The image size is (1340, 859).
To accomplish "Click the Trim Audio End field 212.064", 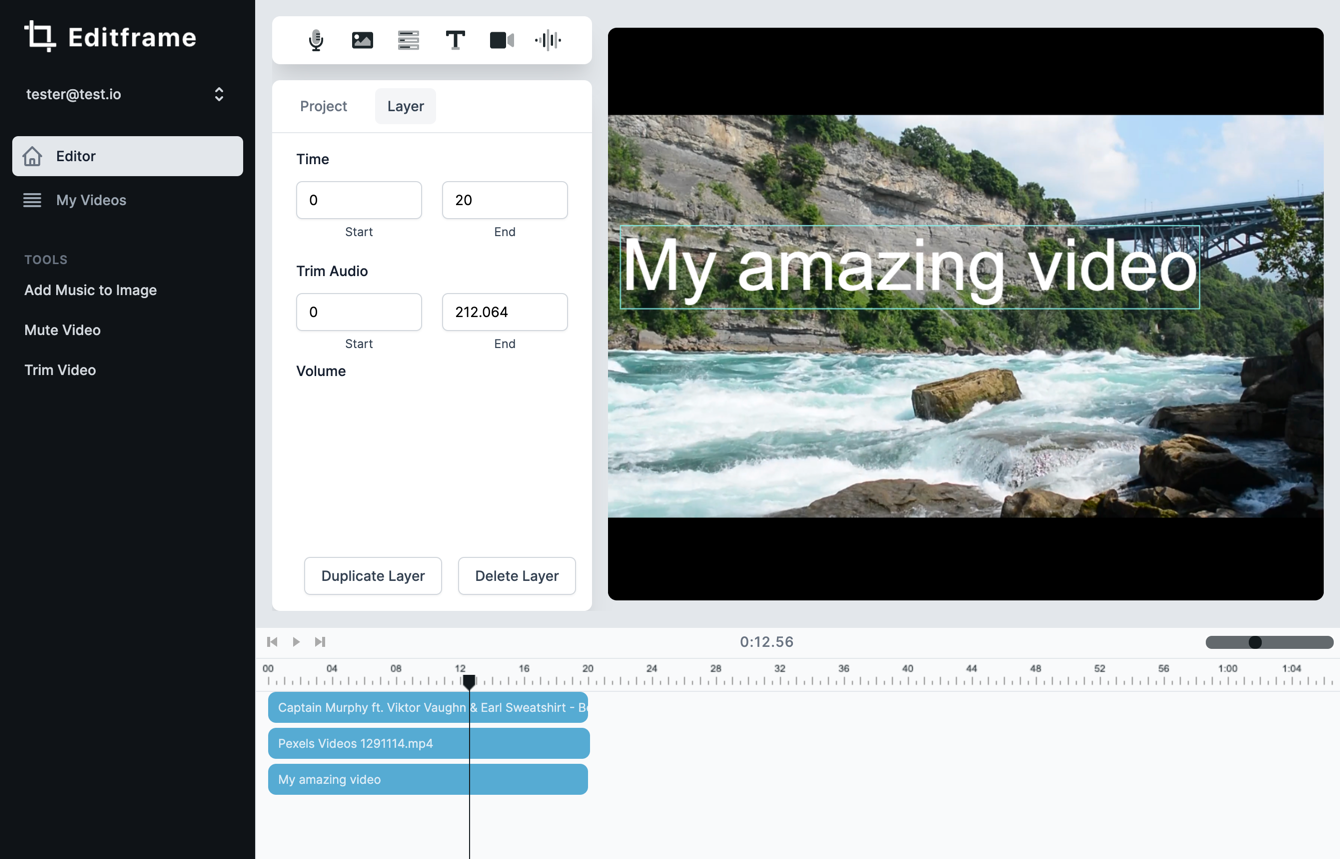I will (505, 312).
